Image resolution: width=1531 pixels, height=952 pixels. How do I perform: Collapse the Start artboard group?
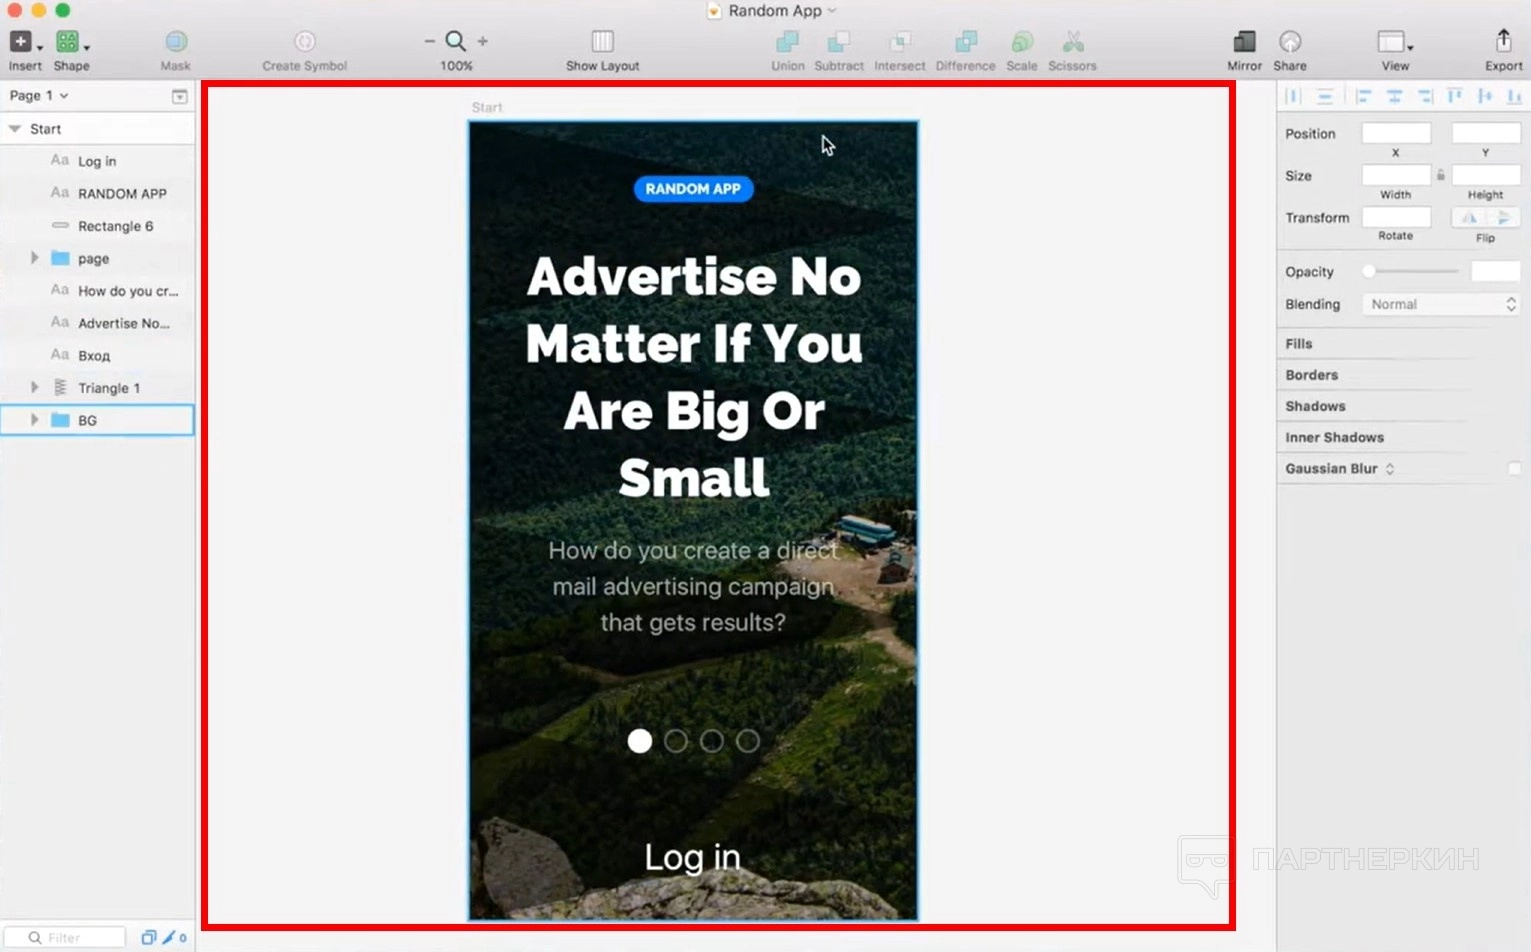pyautogui.click(x=15, y=129)
